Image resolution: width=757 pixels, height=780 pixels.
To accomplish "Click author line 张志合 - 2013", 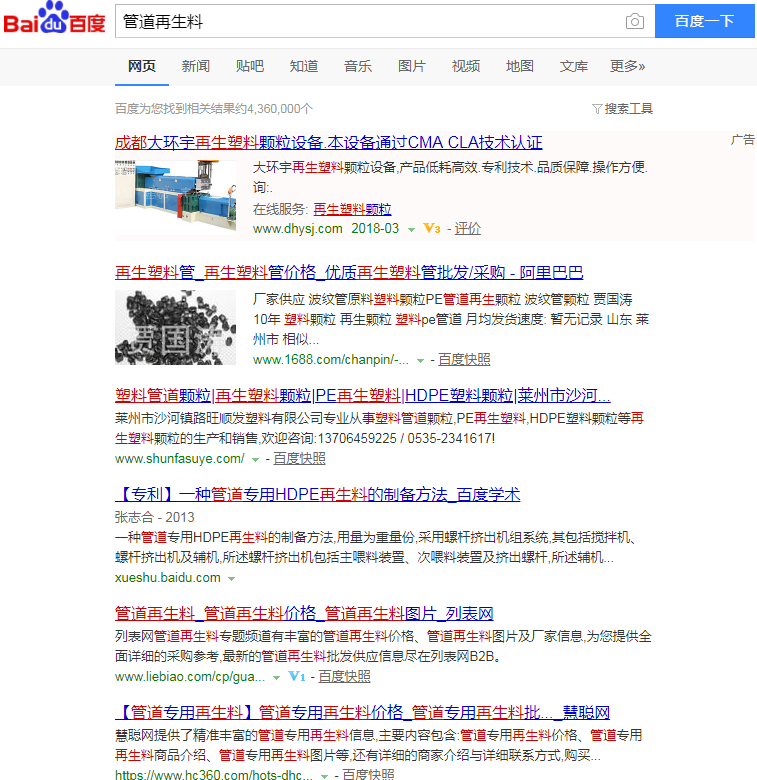I will pos(155,517).
